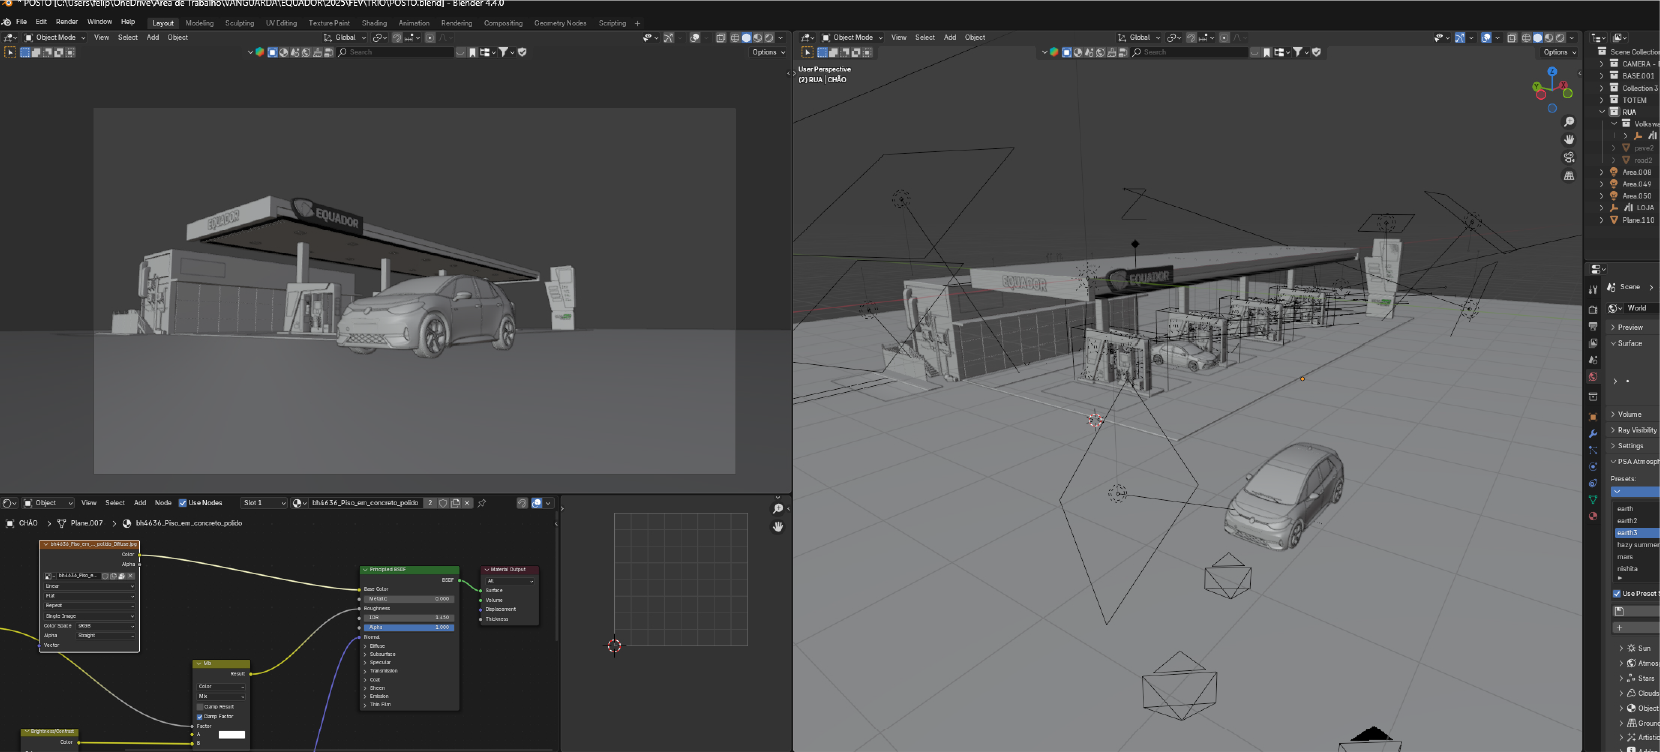This screenshot has width=1660, height=752.
Task: Open Object Mode dropdown in left viewport
Action: (55, 38)
